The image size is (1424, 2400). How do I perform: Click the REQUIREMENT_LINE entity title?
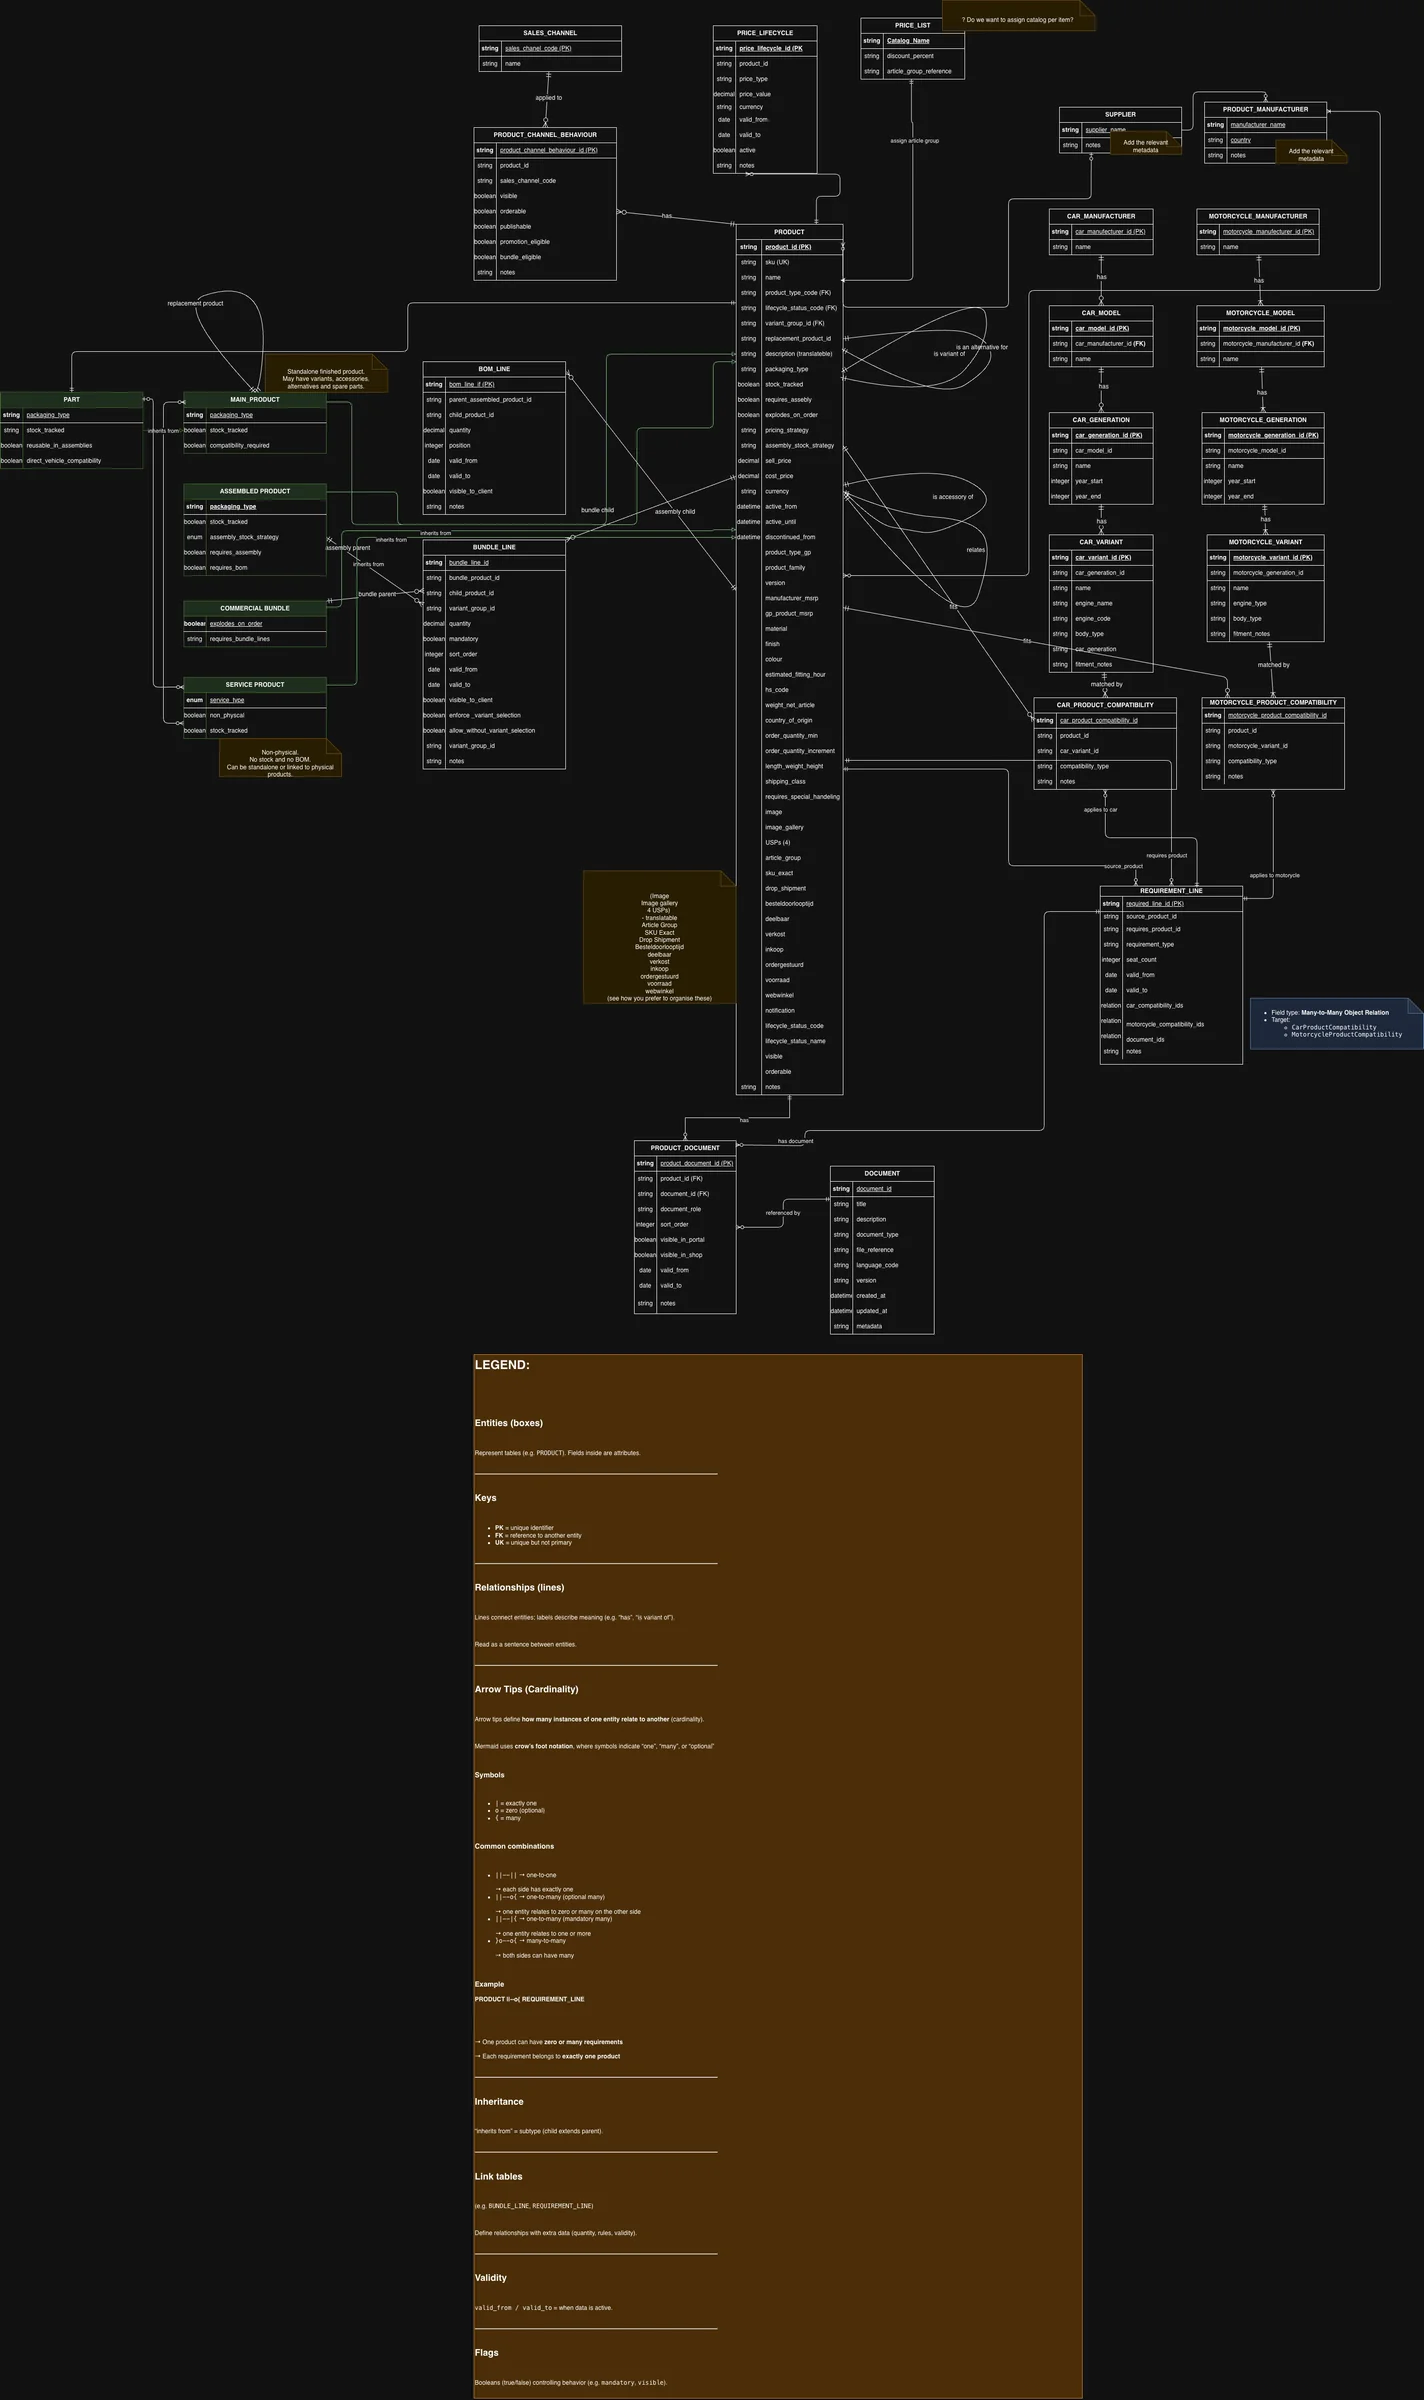(1171, 891)
